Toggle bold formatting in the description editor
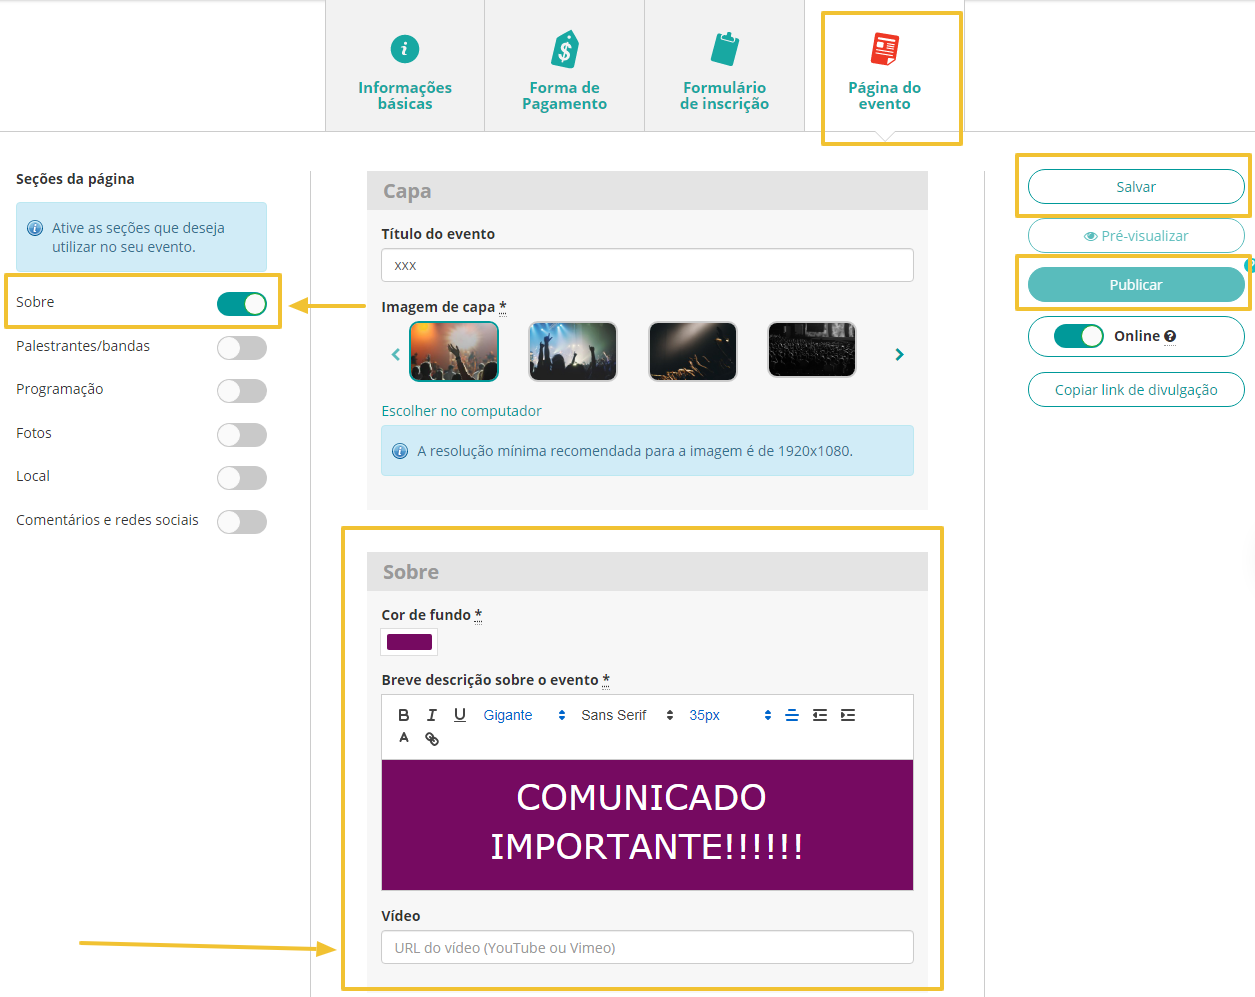 (403, 715)
